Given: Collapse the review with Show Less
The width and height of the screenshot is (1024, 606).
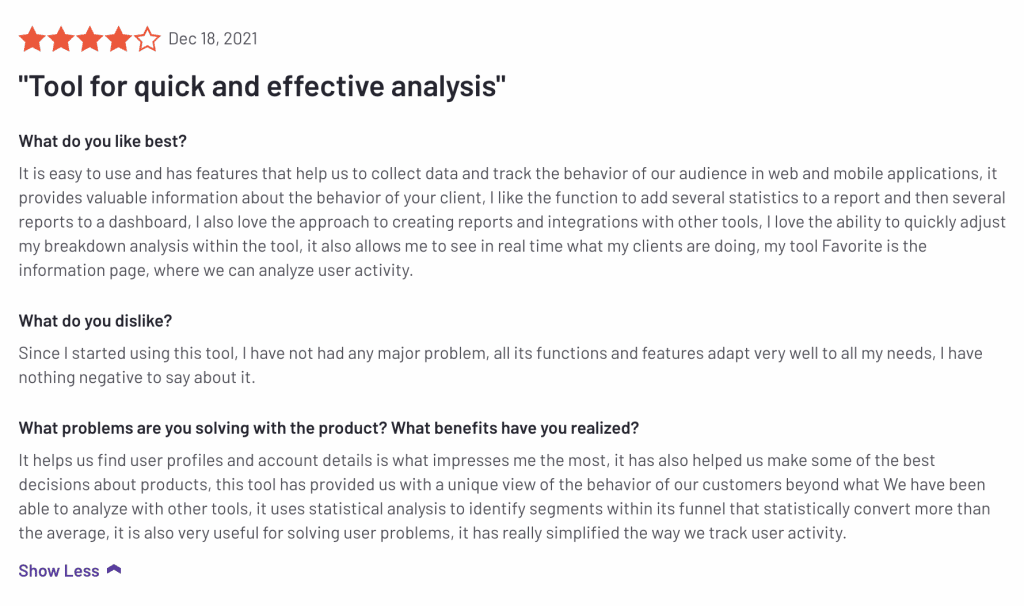Looking at the screenshot, I should pyautogui.click(x=59, y=571).
